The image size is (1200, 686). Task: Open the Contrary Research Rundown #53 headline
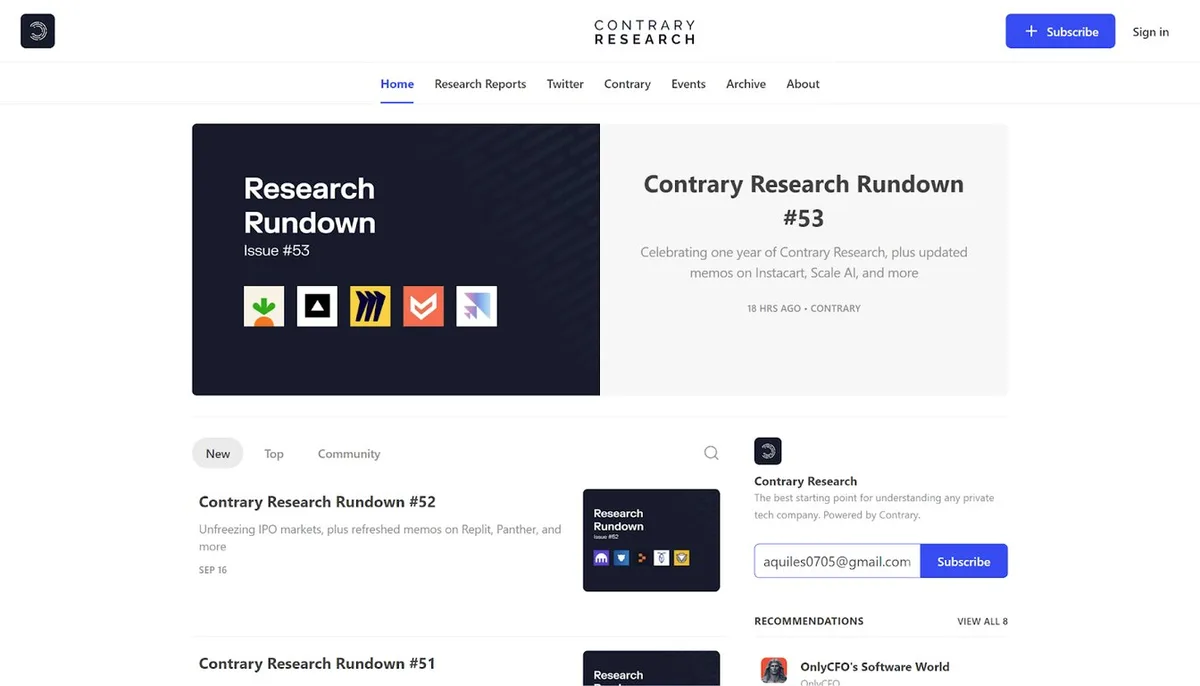pos(804,201)
